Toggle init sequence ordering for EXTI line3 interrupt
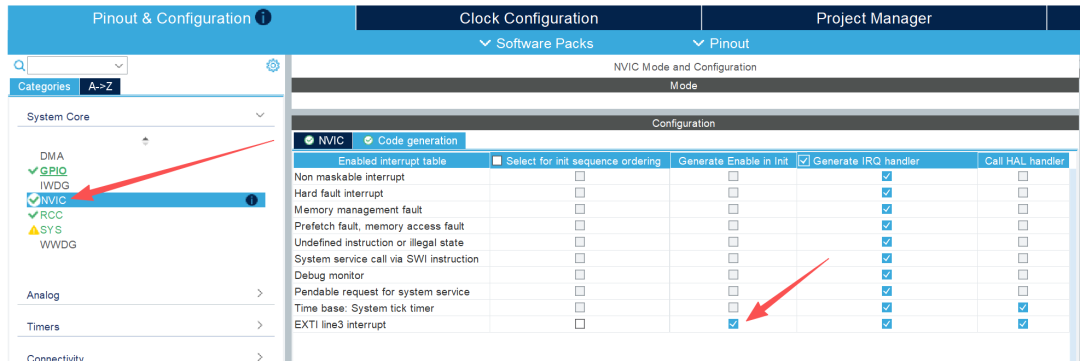 pyautogui.click(x=580, y=324)
